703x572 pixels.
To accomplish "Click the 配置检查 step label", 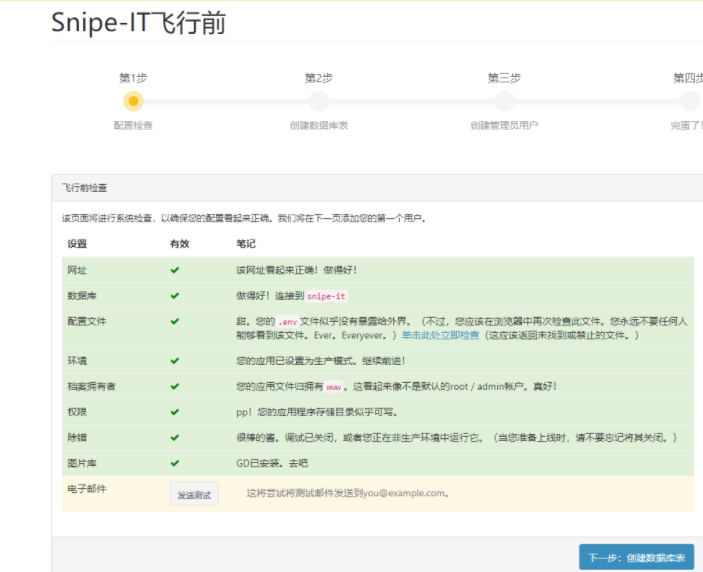I will pyautogui.click(x=133, y=126).
